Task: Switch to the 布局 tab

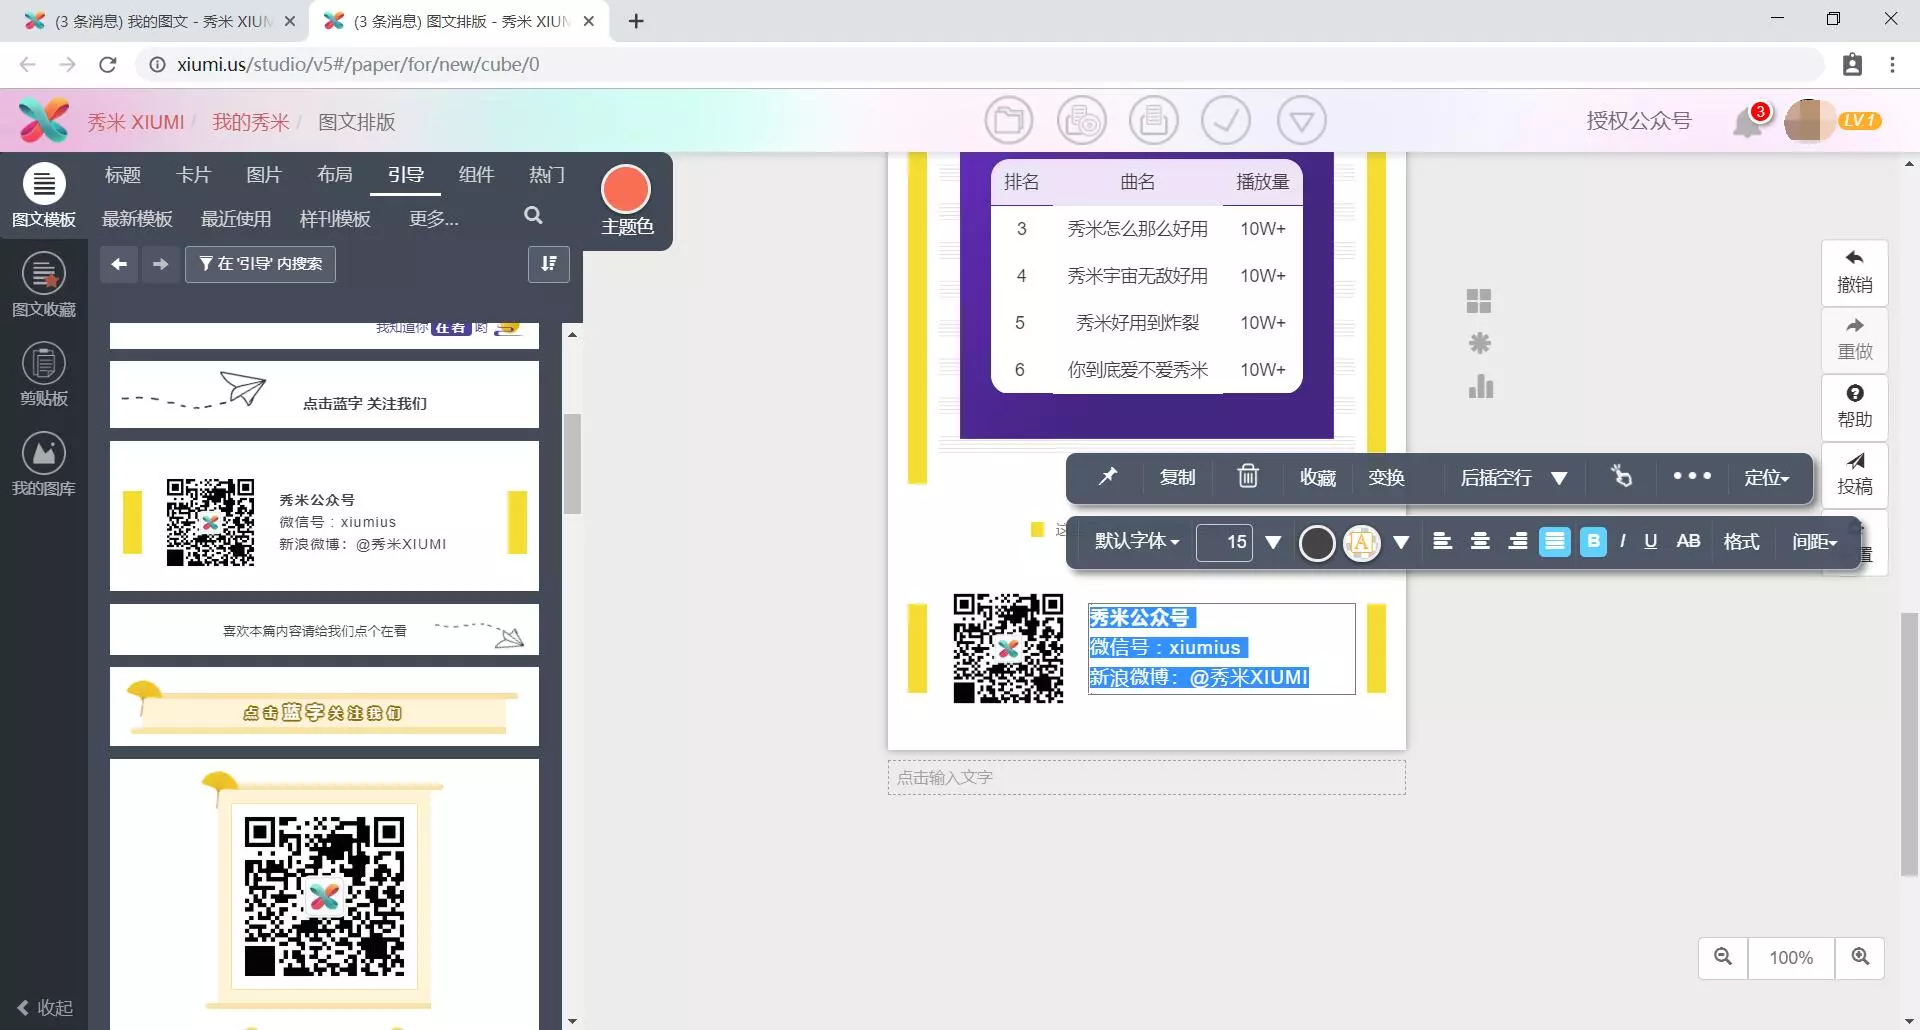Action: pyautogui.click(x=335, y=175)
